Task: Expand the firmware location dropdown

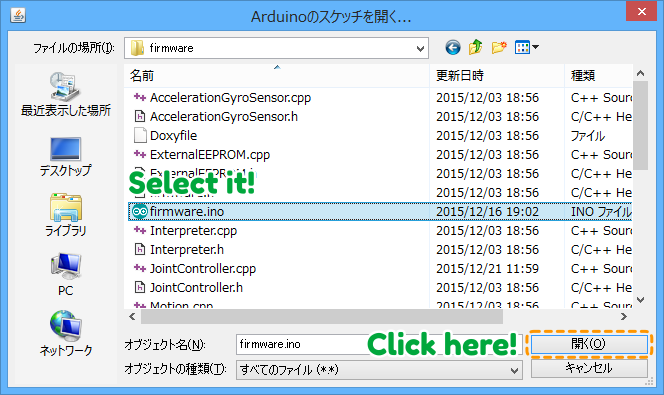Action: [420, 48]
